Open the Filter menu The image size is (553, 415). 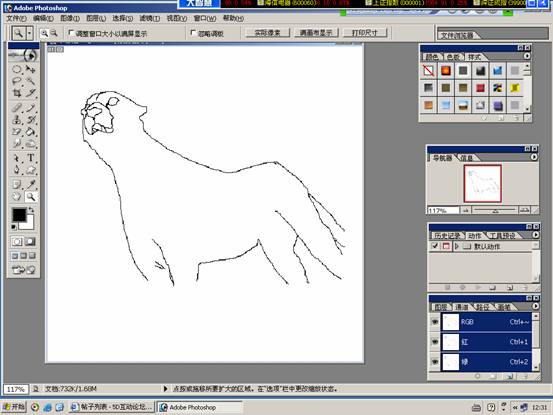point(150,18)
